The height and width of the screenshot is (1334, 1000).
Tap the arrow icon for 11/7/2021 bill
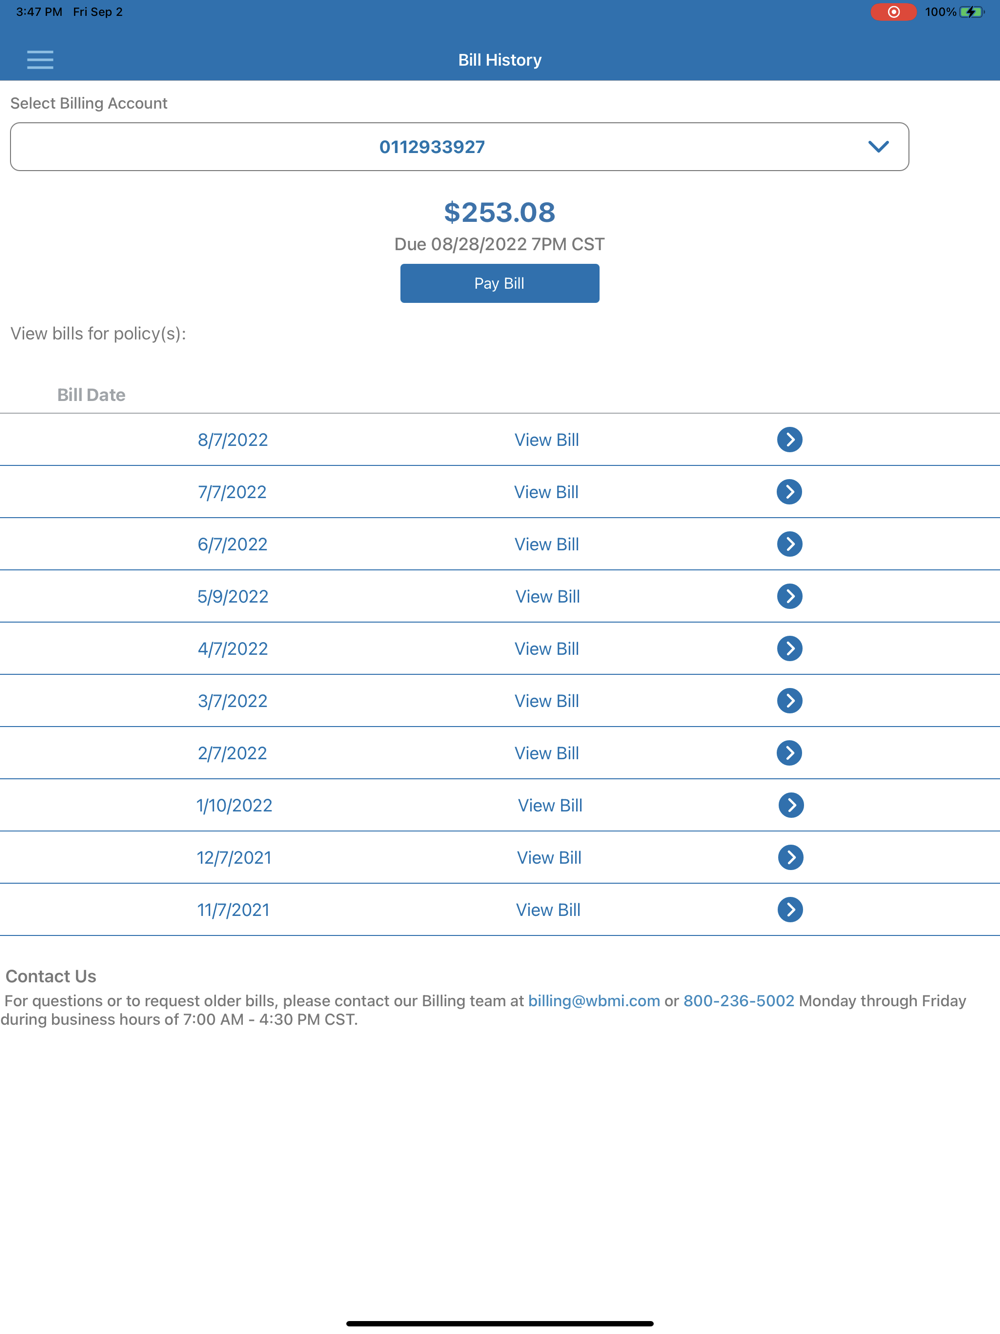click(790, 910)
